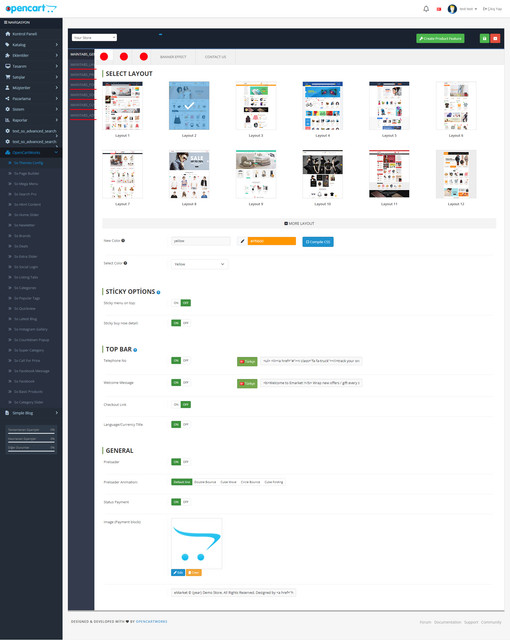Toggle the Welcome Message switch
Viewport: 510px width, 640px height.
(x=181, y=382)
